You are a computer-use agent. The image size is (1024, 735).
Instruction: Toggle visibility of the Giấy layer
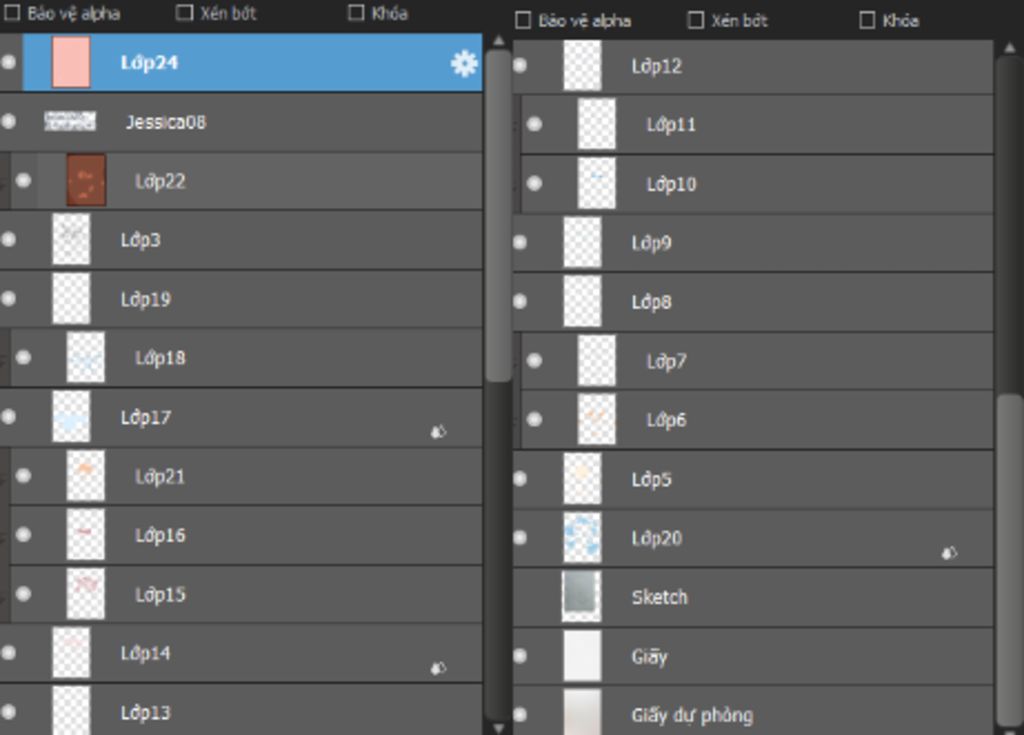click(520, 656)
